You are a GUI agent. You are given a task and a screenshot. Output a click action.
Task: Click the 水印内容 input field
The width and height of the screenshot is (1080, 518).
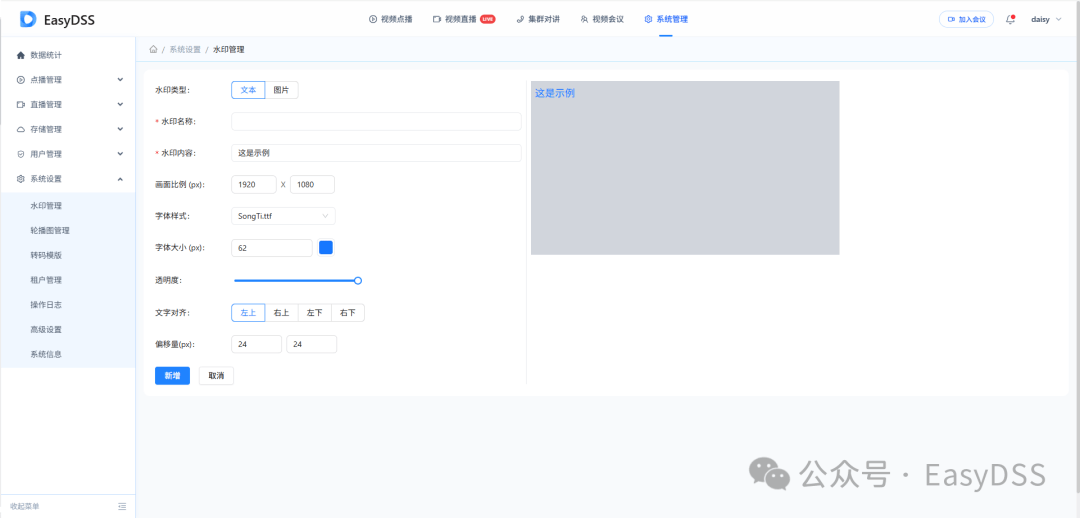click(x=376, y=153)
